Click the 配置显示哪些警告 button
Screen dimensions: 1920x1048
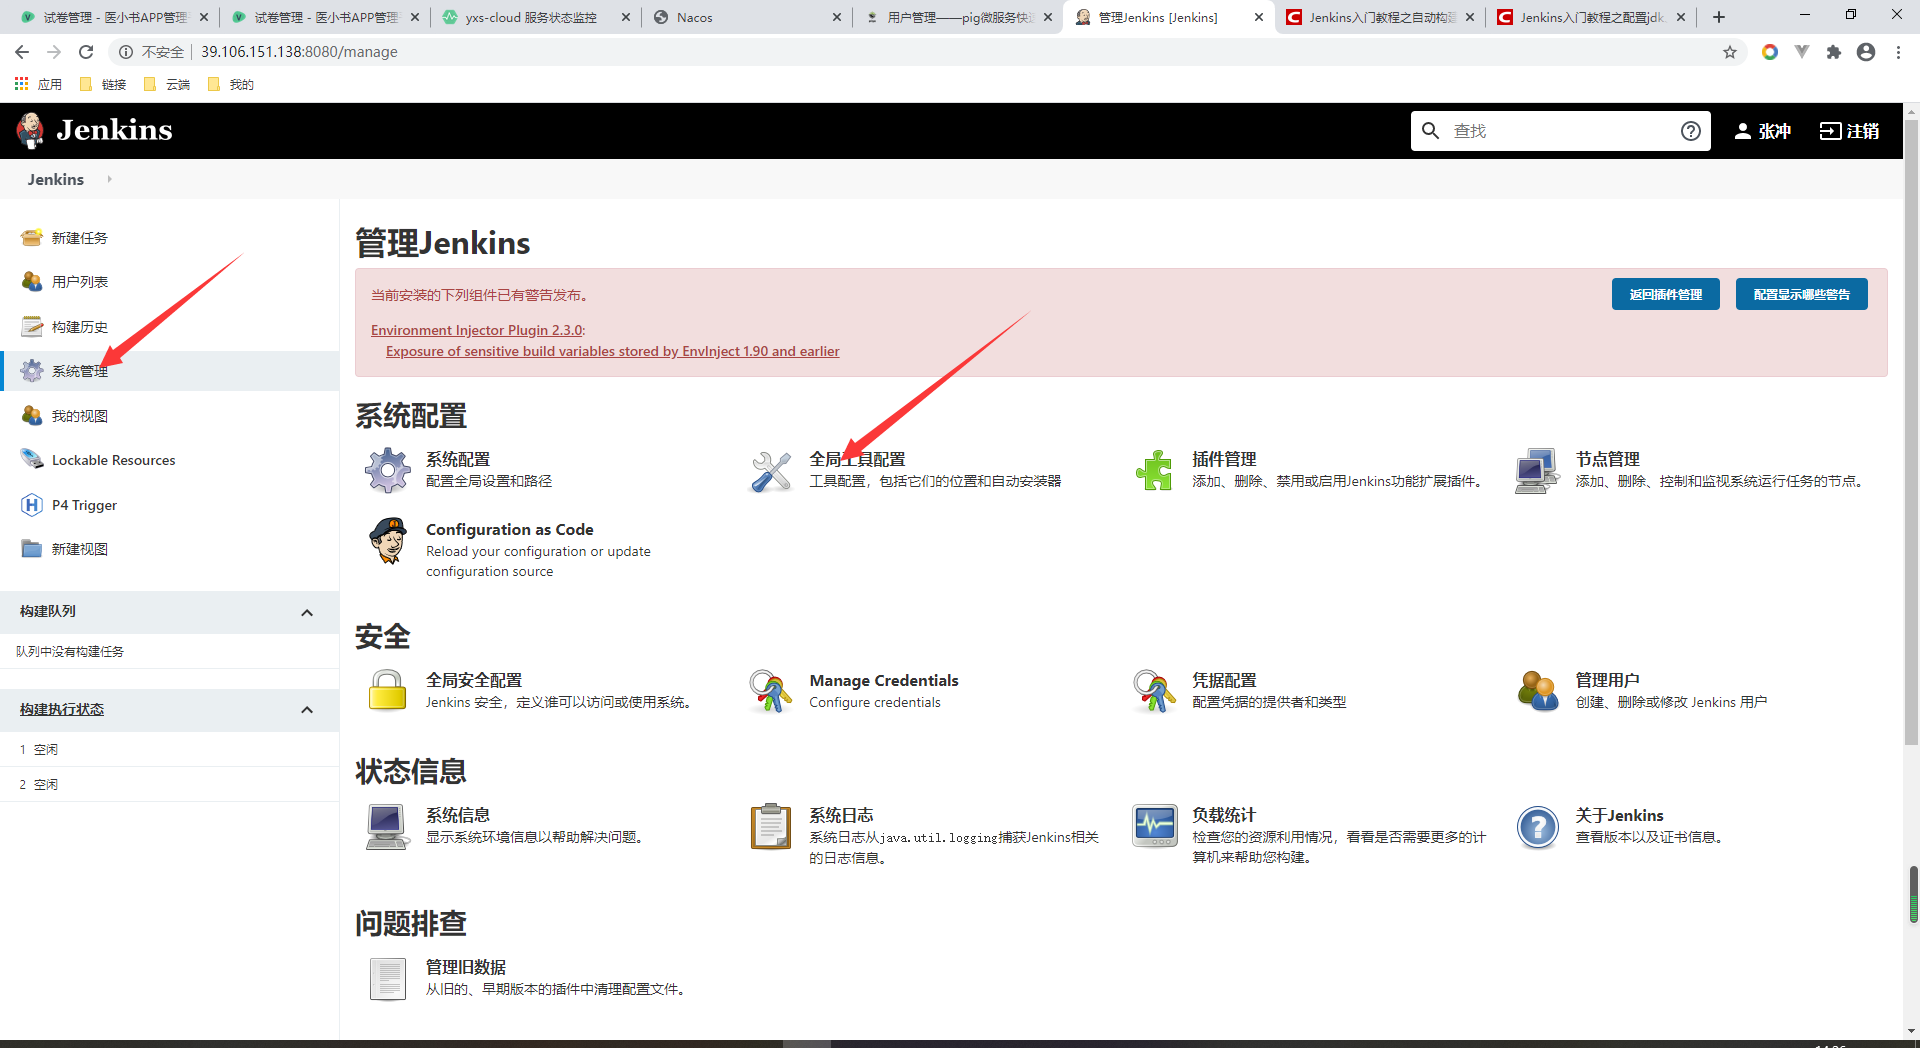pyautogui.click(x=1801, y=294)
